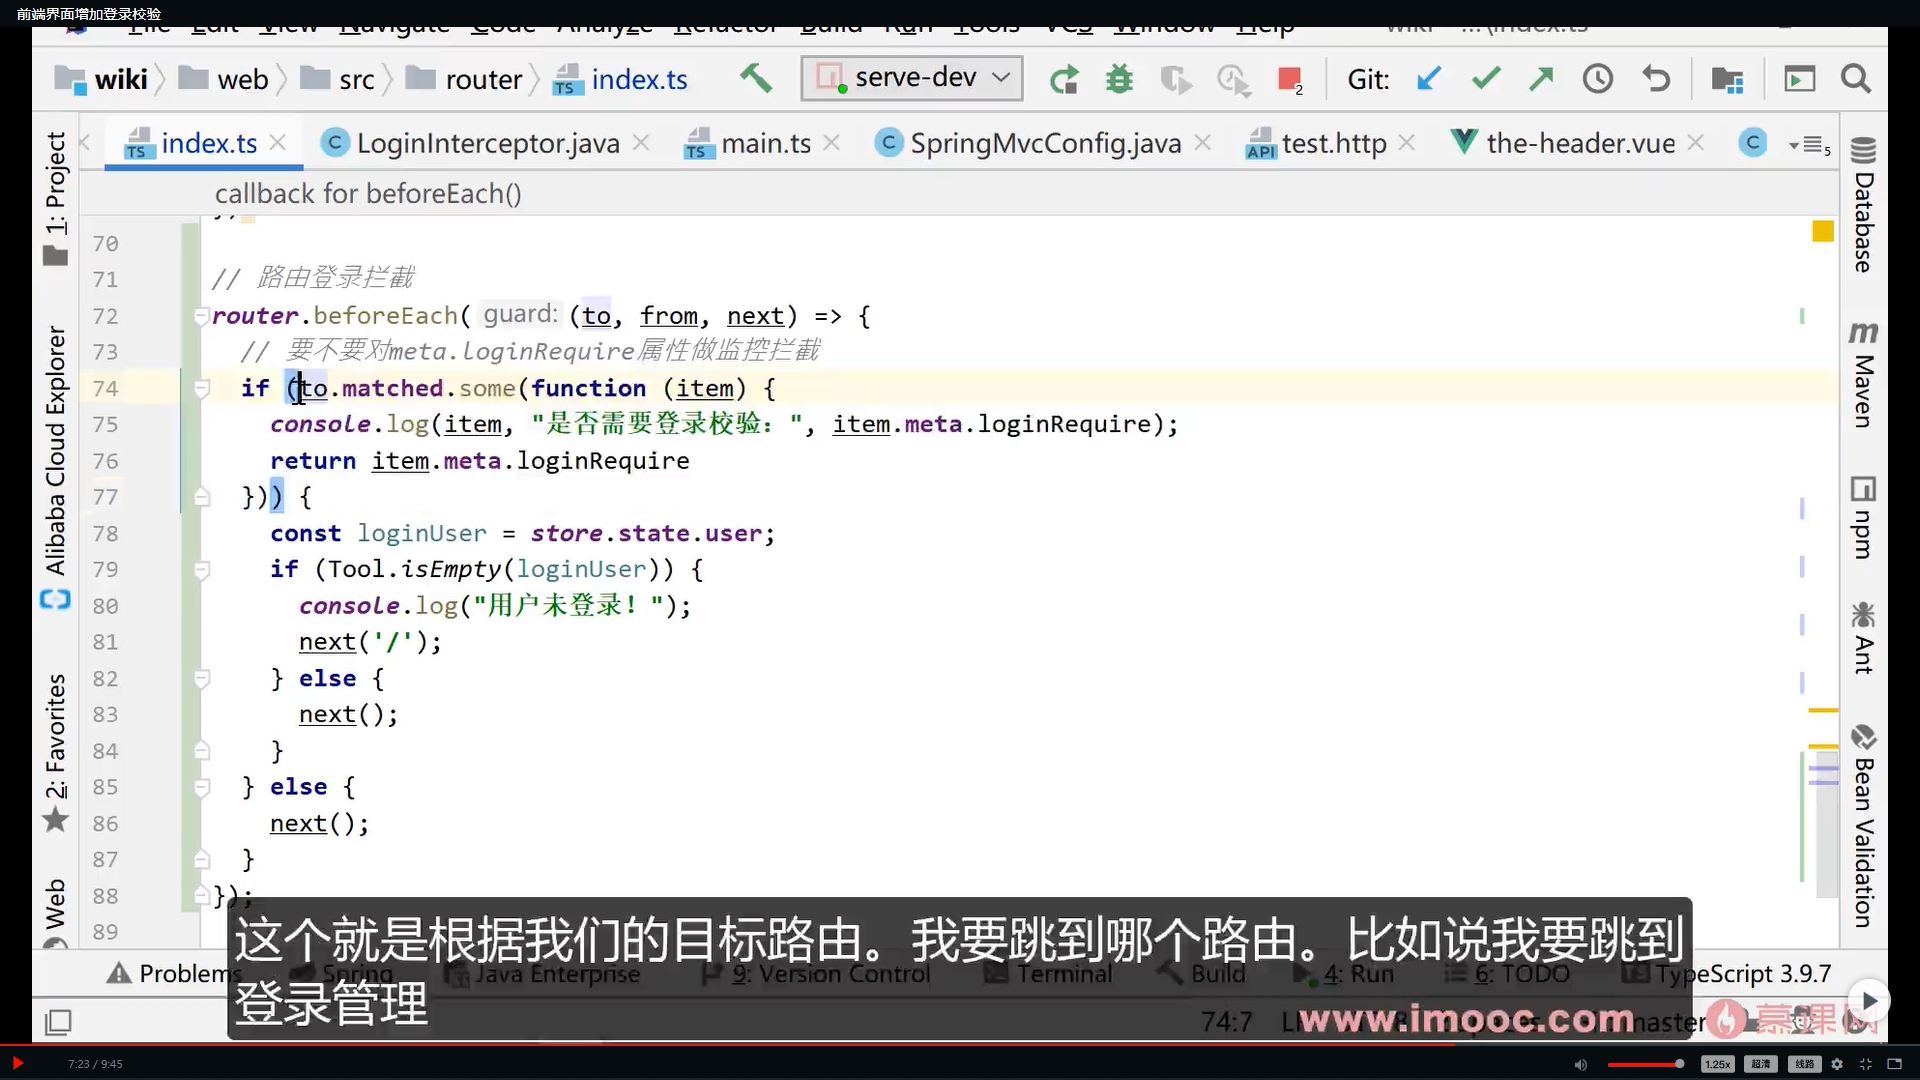Click the video volume slider
The image size is (1920, 1080).
pos(1645,1064)
